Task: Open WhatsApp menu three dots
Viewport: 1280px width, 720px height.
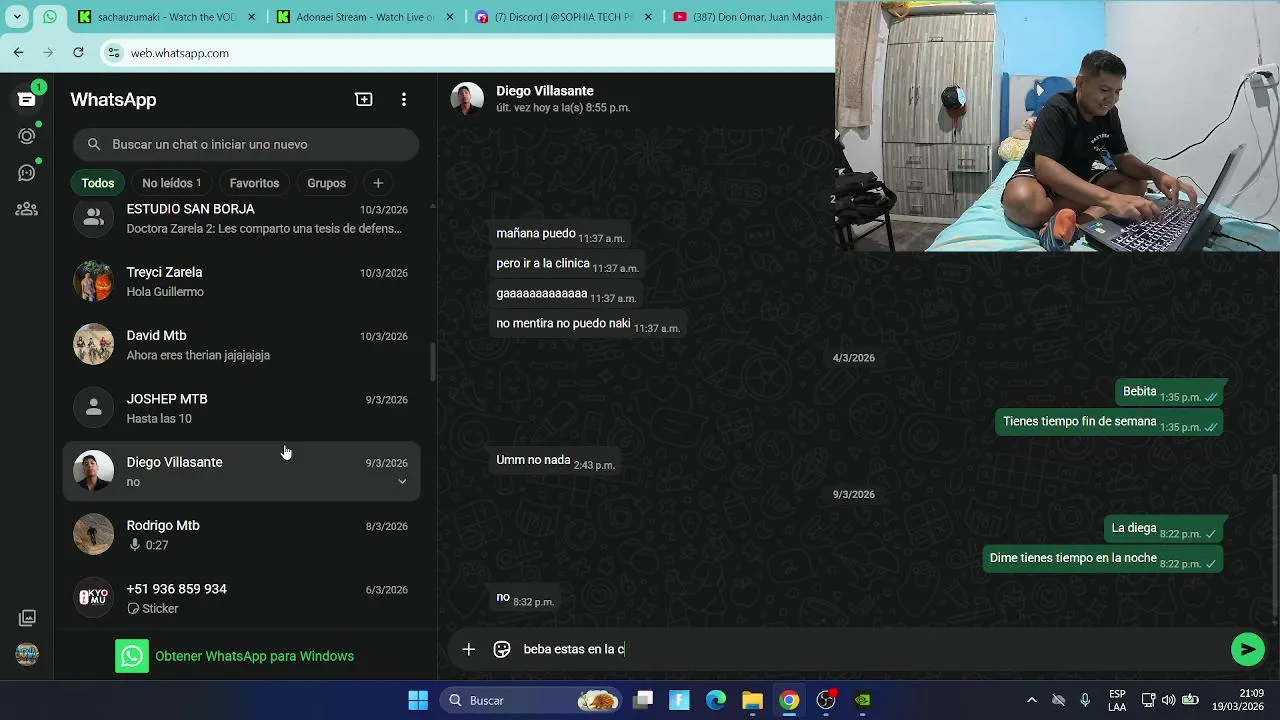Action: (x=404, y=100)
